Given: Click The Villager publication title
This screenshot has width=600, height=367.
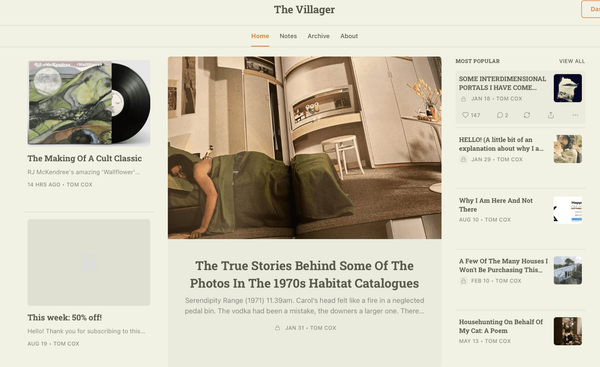Looking at the screenshot, I should click(x=304, y=10).
